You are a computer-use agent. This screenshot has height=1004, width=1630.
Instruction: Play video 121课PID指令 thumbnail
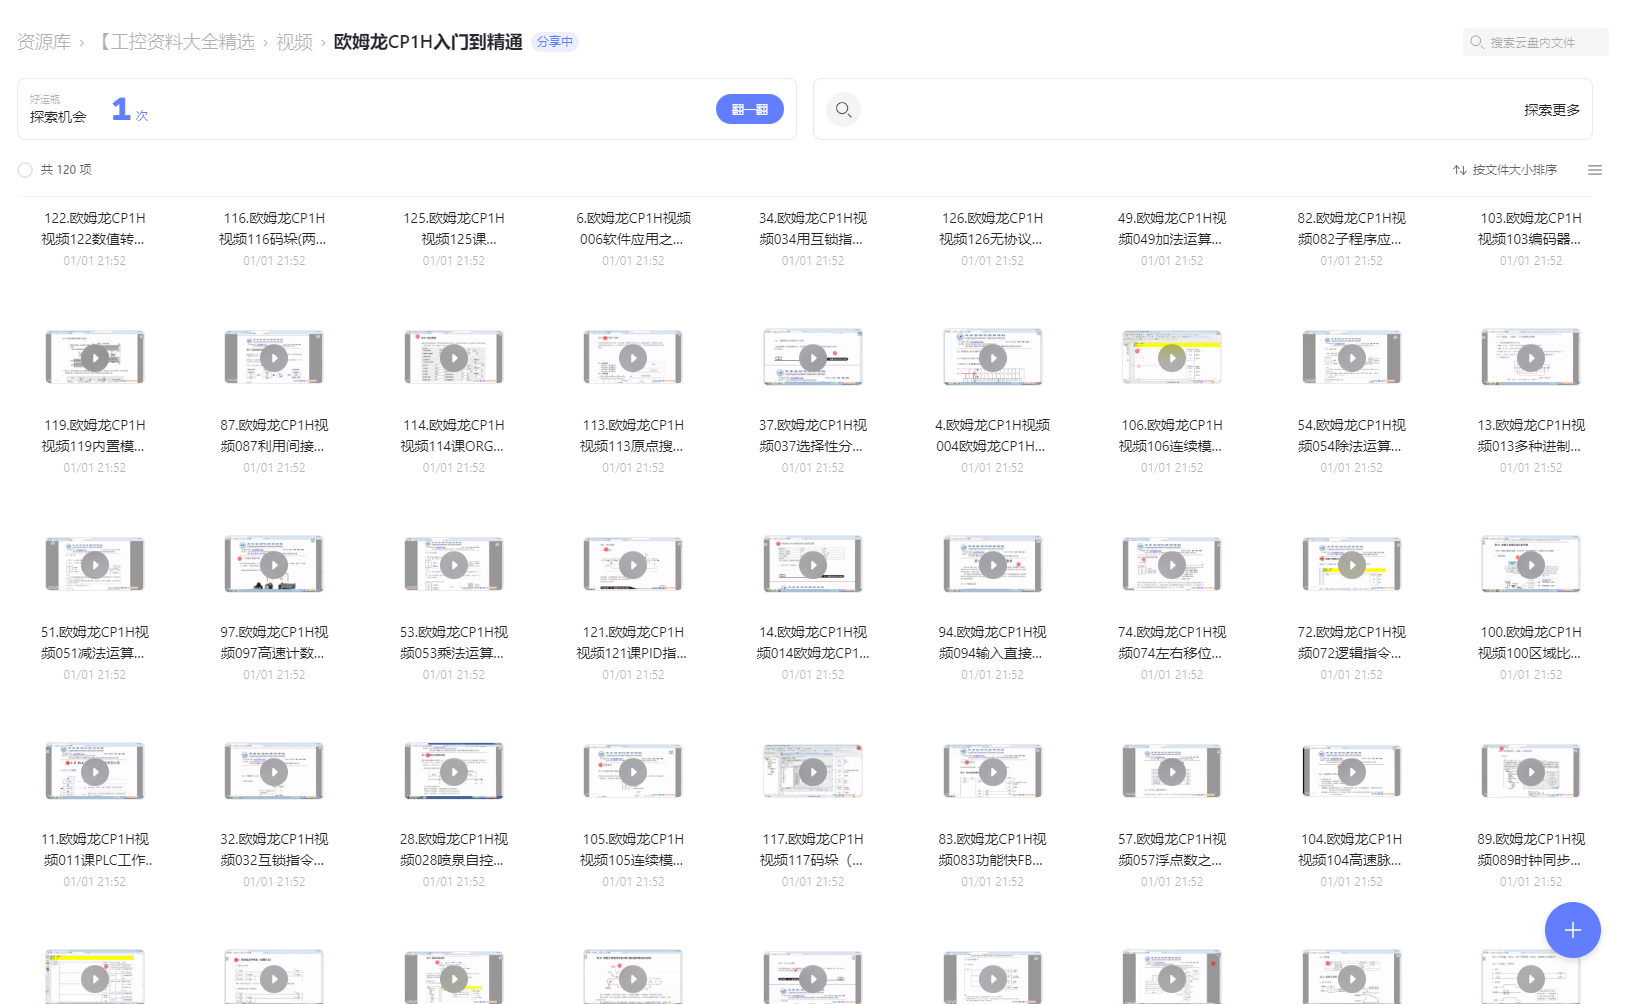pos(632,563)
